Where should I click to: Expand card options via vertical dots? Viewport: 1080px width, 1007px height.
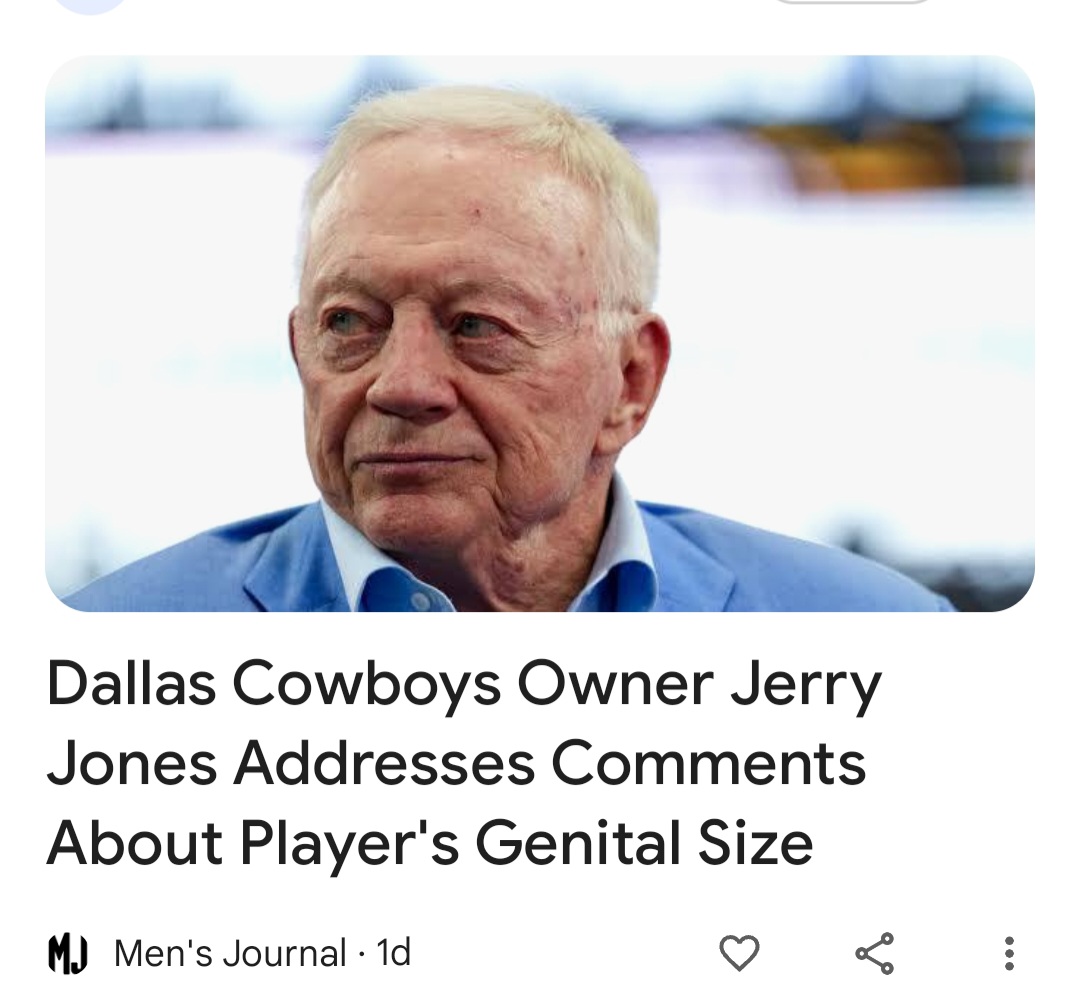click(1009, 953)
